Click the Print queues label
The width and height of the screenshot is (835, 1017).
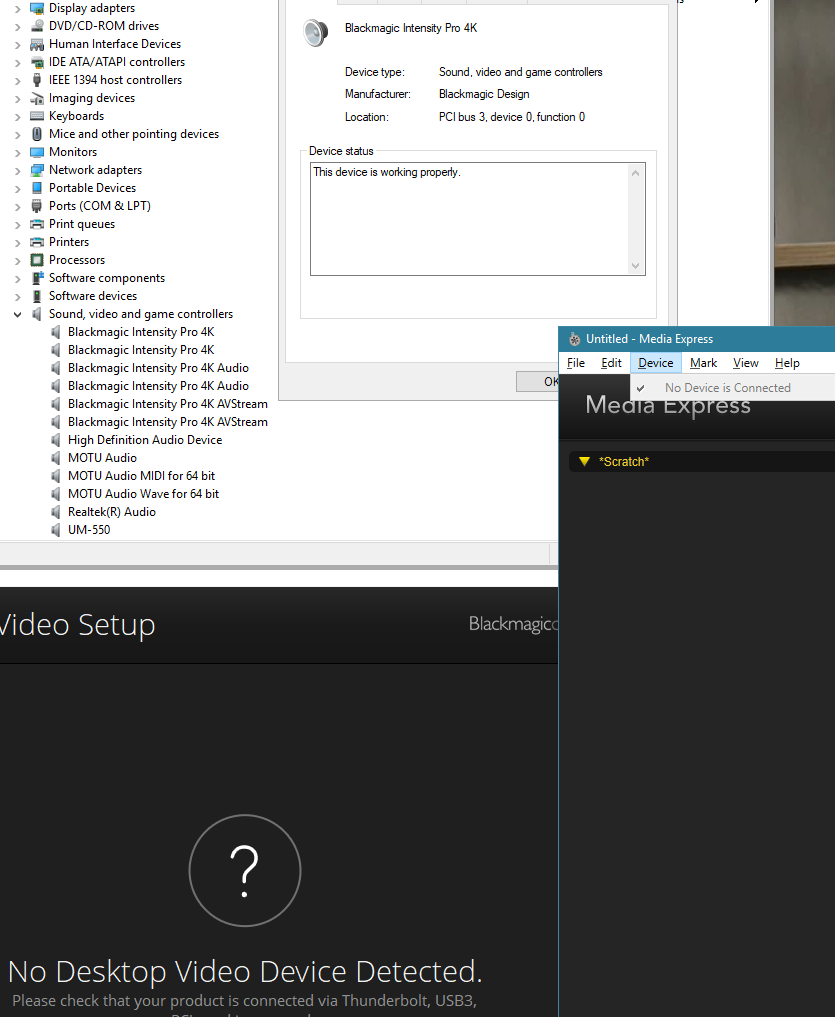pyautogui.click(x=82, y=224)
